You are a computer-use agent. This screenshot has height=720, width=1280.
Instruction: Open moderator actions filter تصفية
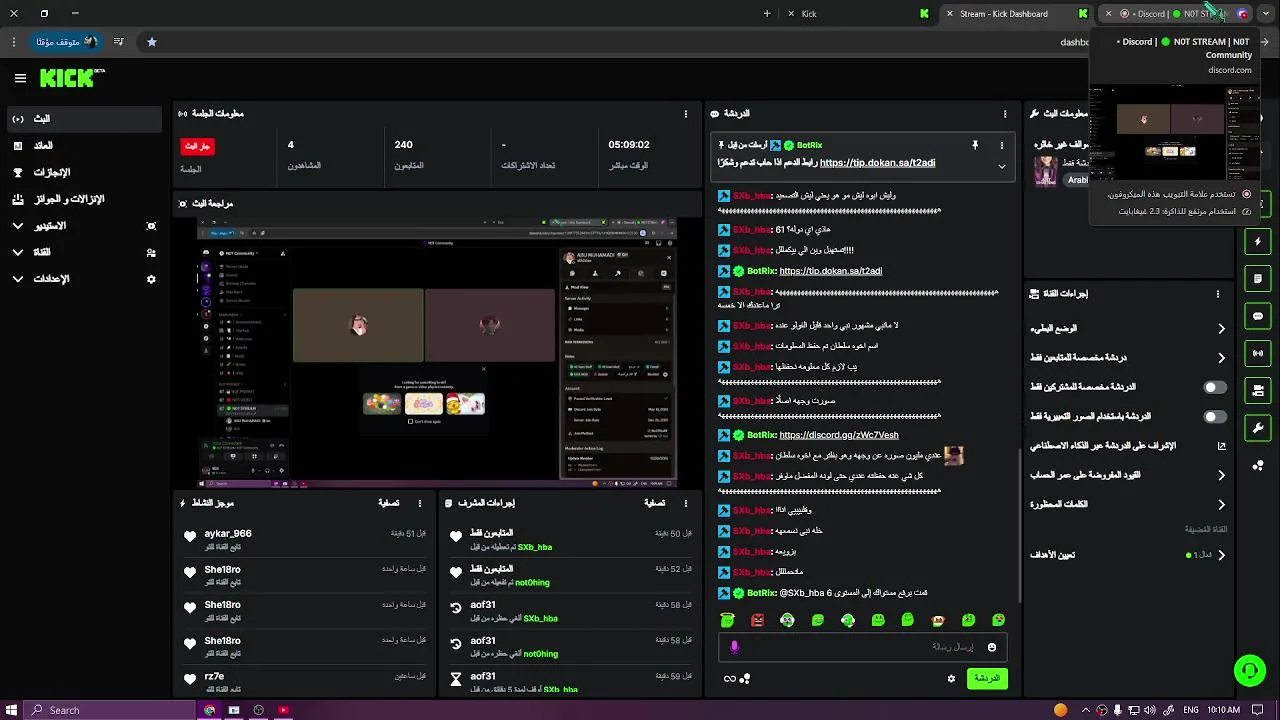pyautogui.click(x=655, y=503)
